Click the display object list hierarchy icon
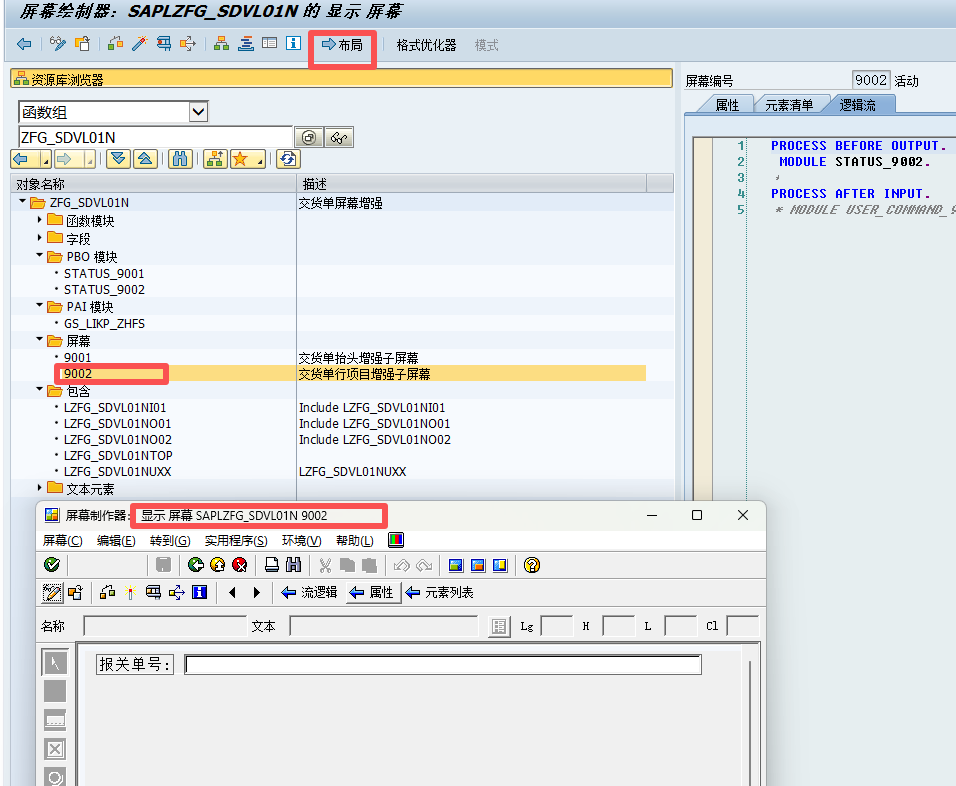956x786 pixels. click(x=221, y=43)
